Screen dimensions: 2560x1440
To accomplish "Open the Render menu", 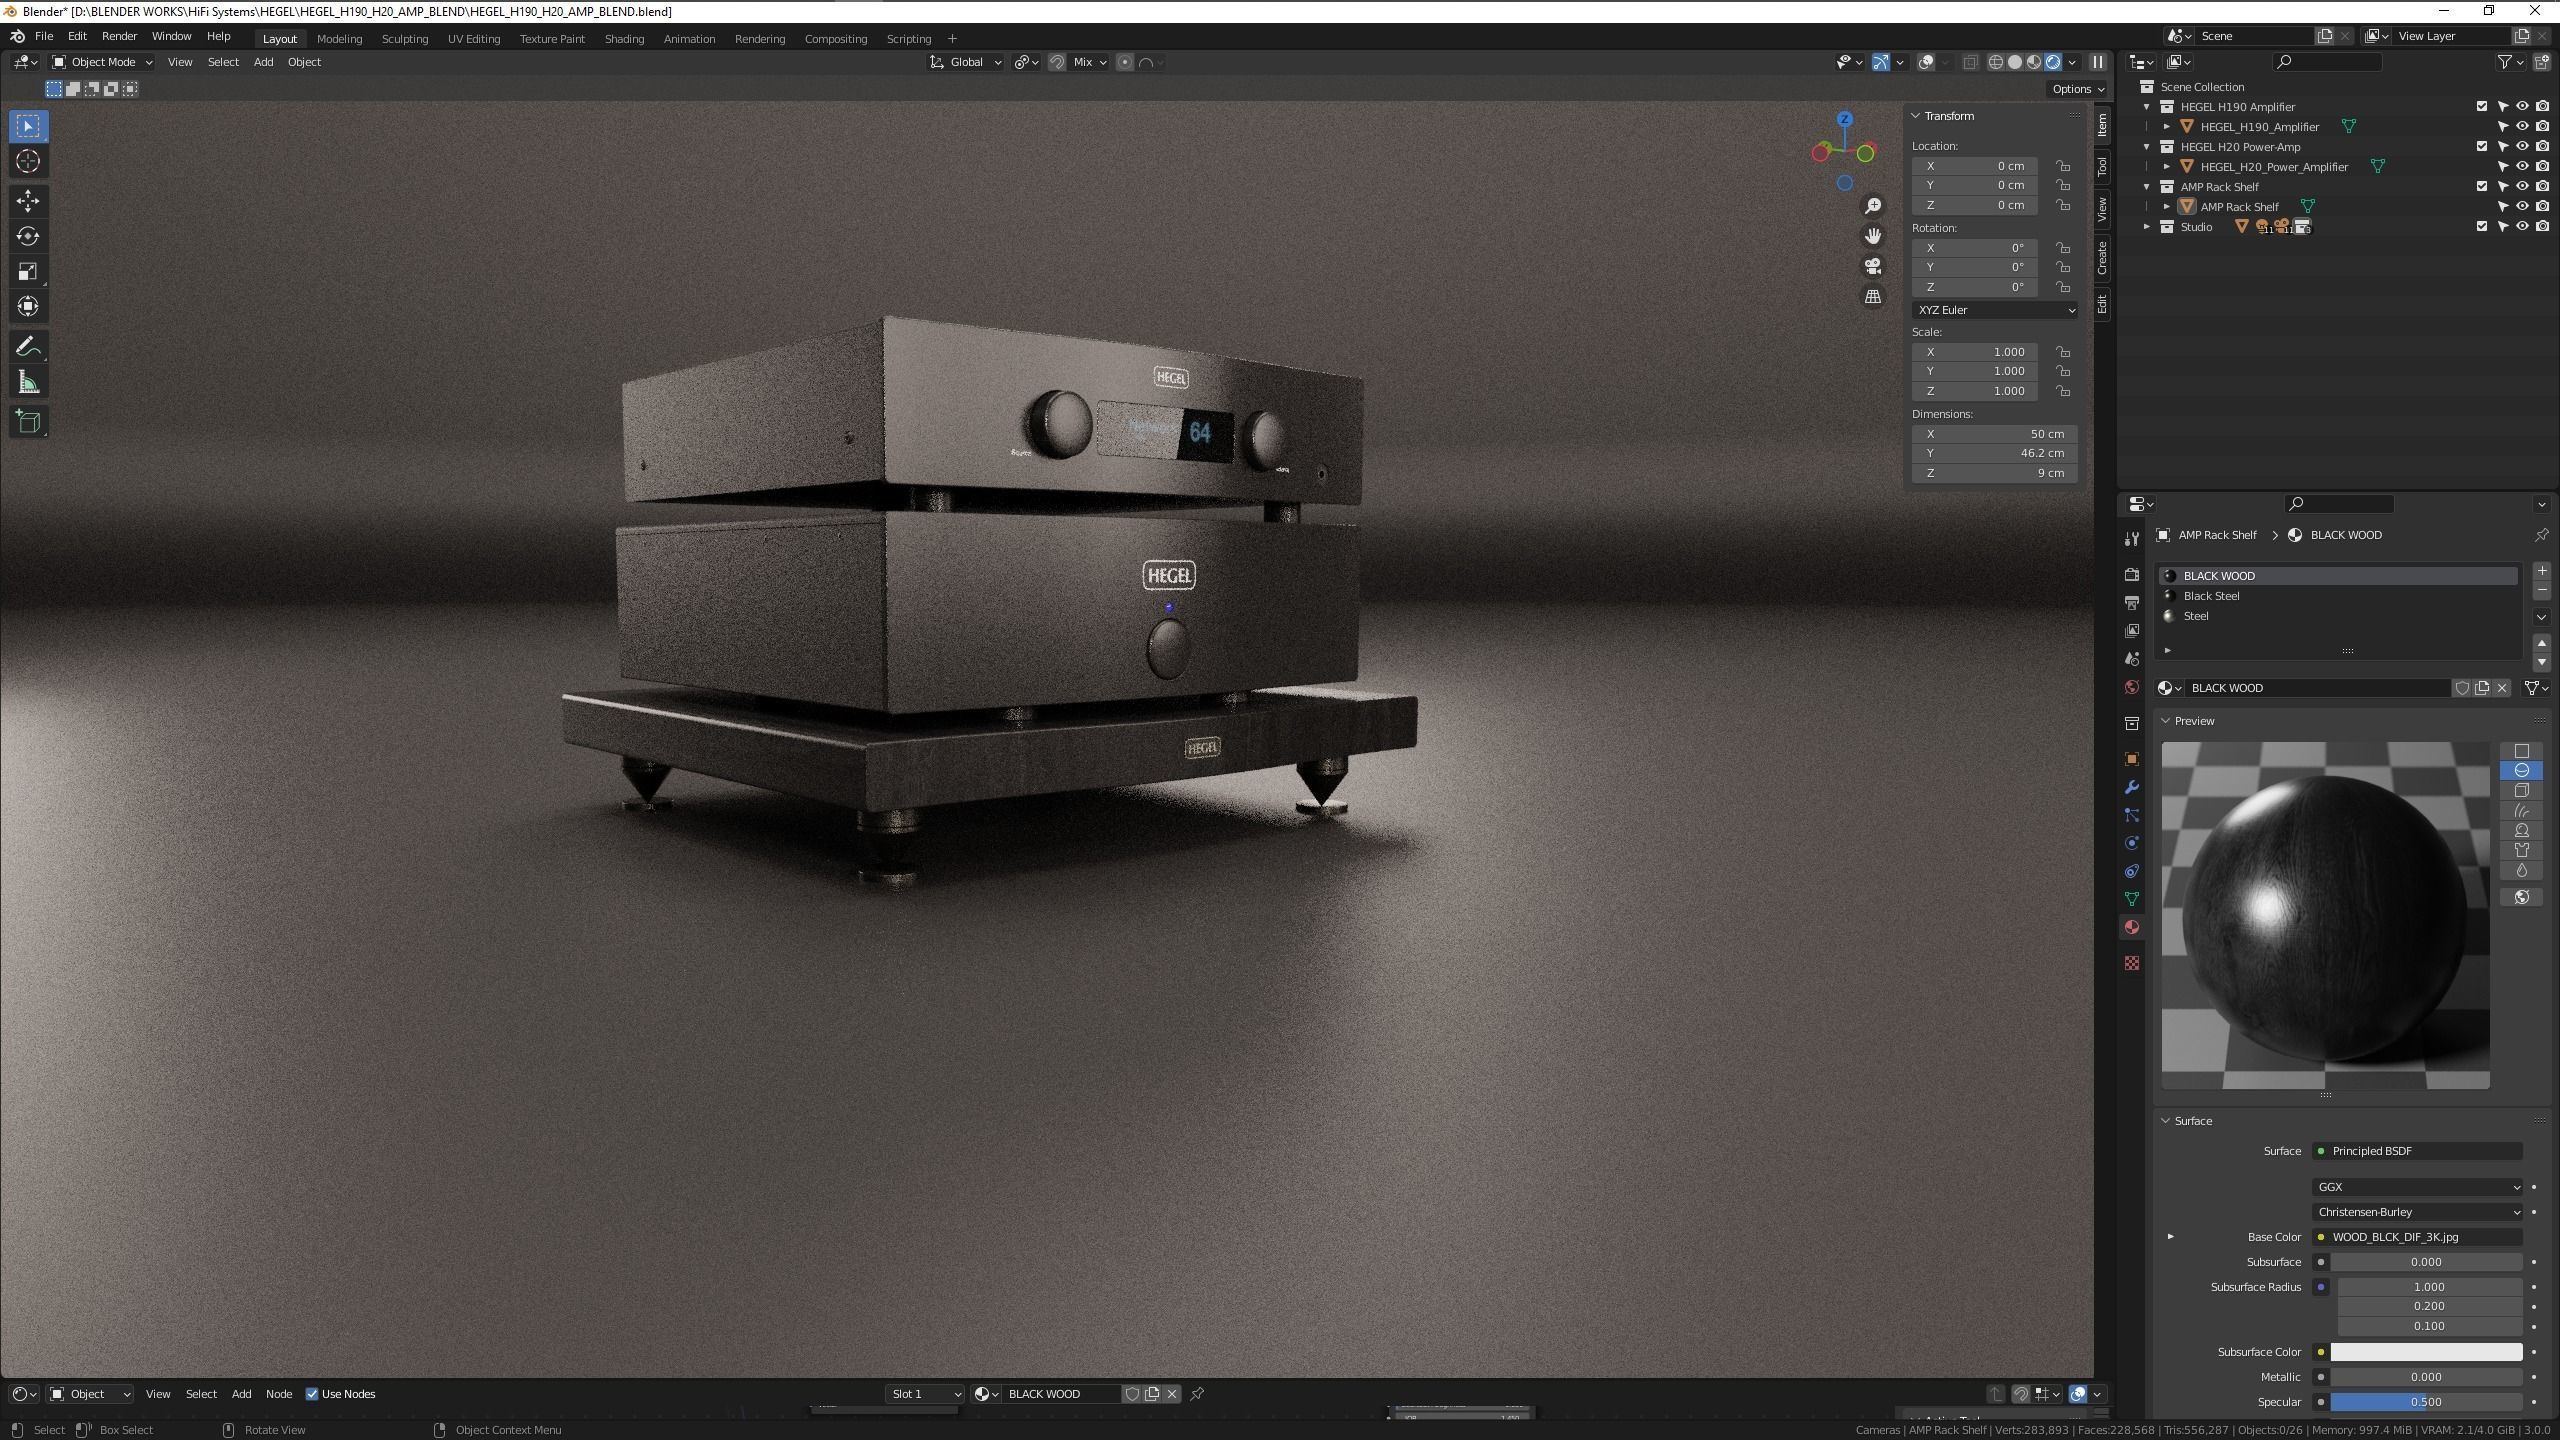I will click(119, 36).
